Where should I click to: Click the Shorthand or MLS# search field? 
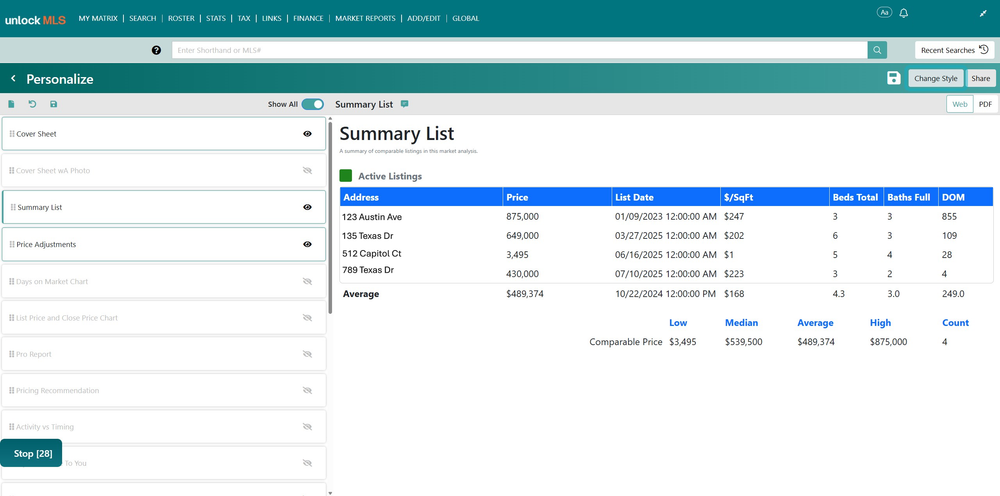pyautogui.click(x=519, y=50)
